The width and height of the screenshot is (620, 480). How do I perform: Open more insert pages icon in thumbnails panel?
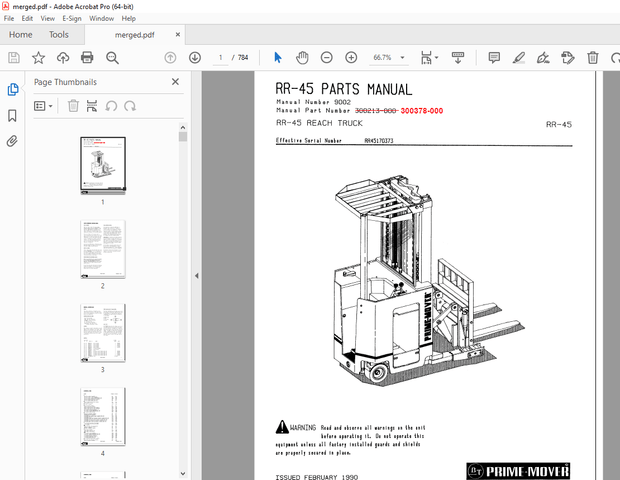92,106
